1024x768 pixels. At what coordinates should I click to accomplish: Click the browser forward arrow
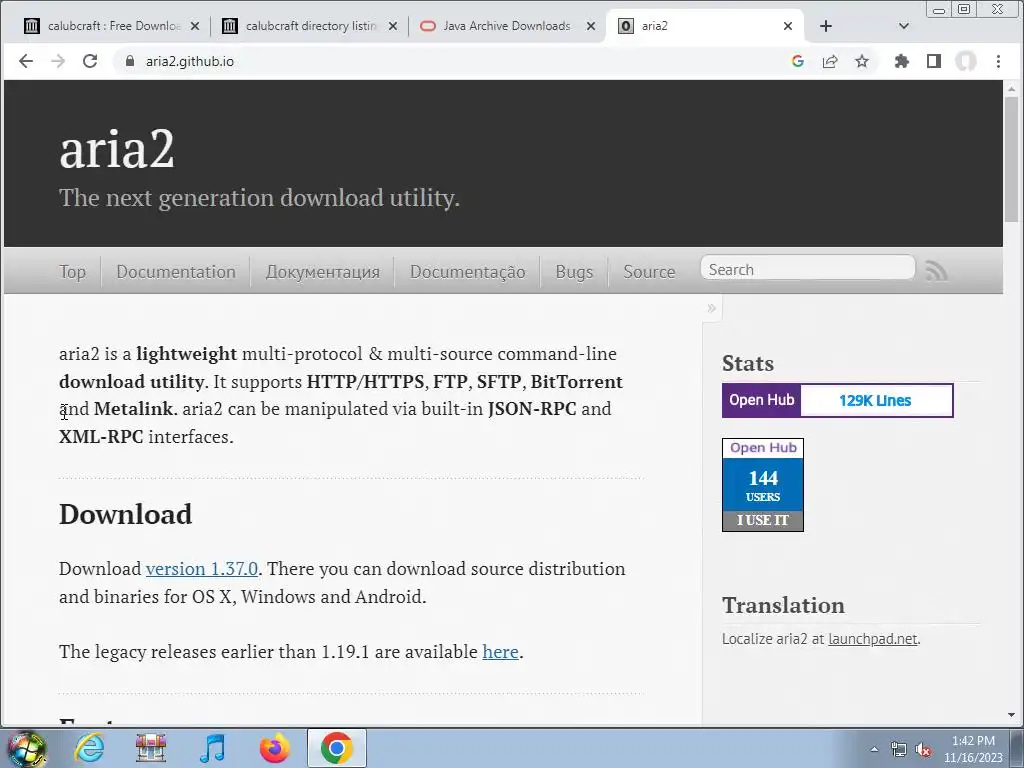[58, 61]
